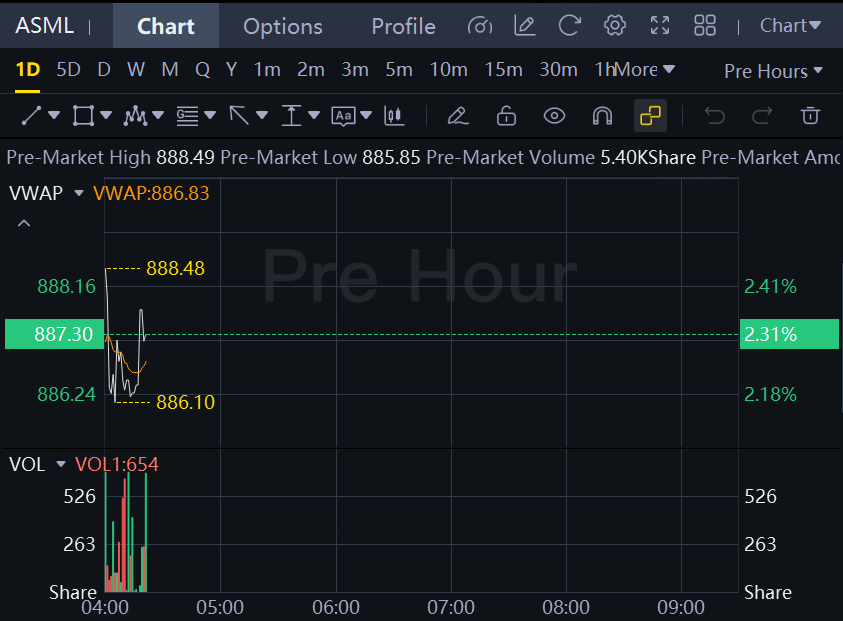Toggle the magnet snap mode

[x=602, y=116]
